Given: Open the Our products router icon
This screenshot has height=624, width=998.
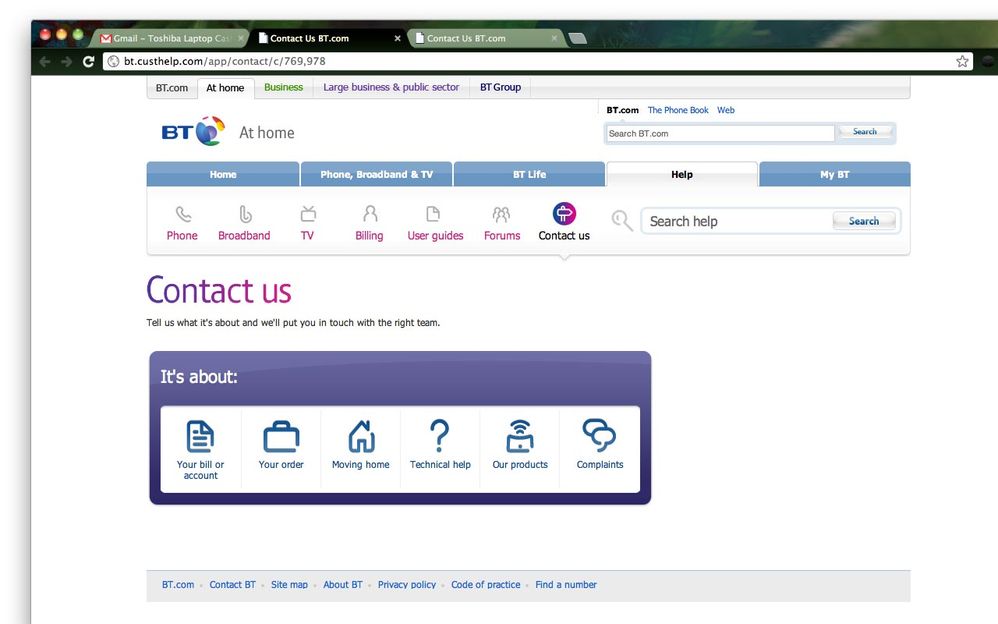Looking at the screenshot, I should click(520, 436).
